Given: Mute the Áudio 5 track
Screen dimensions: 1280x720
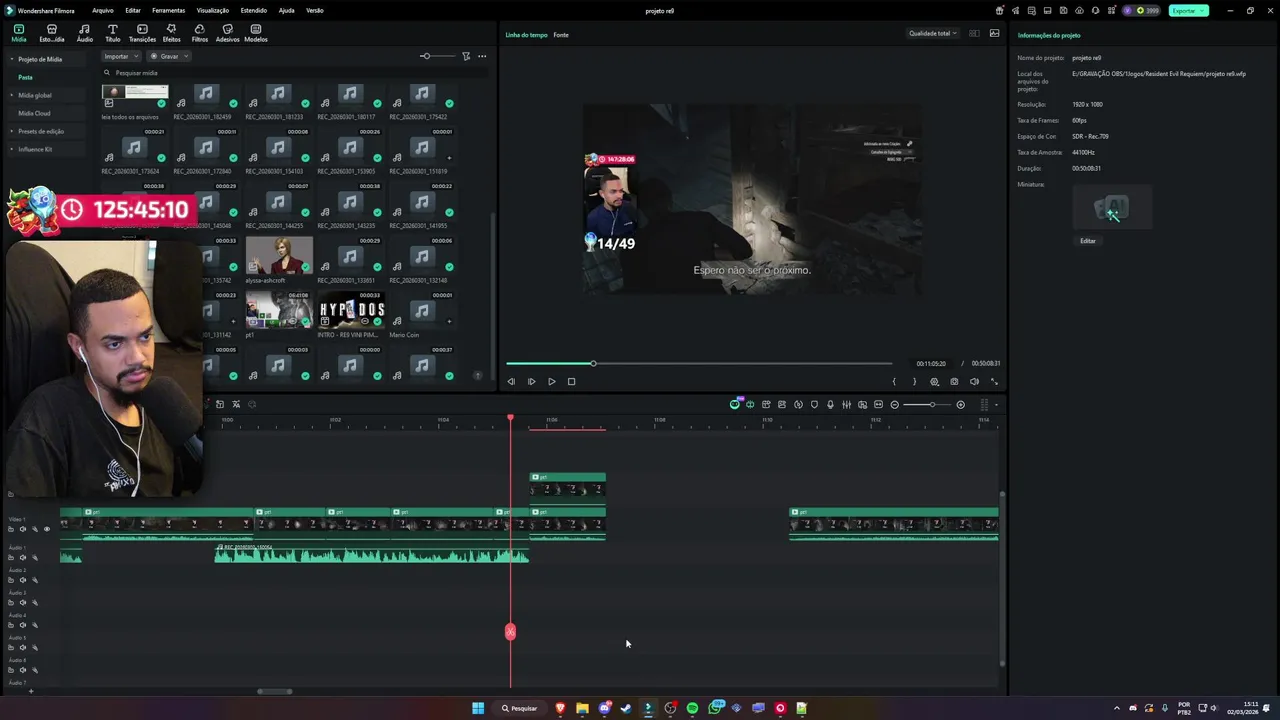Looking at the screenshot, I should click(22, 647).
